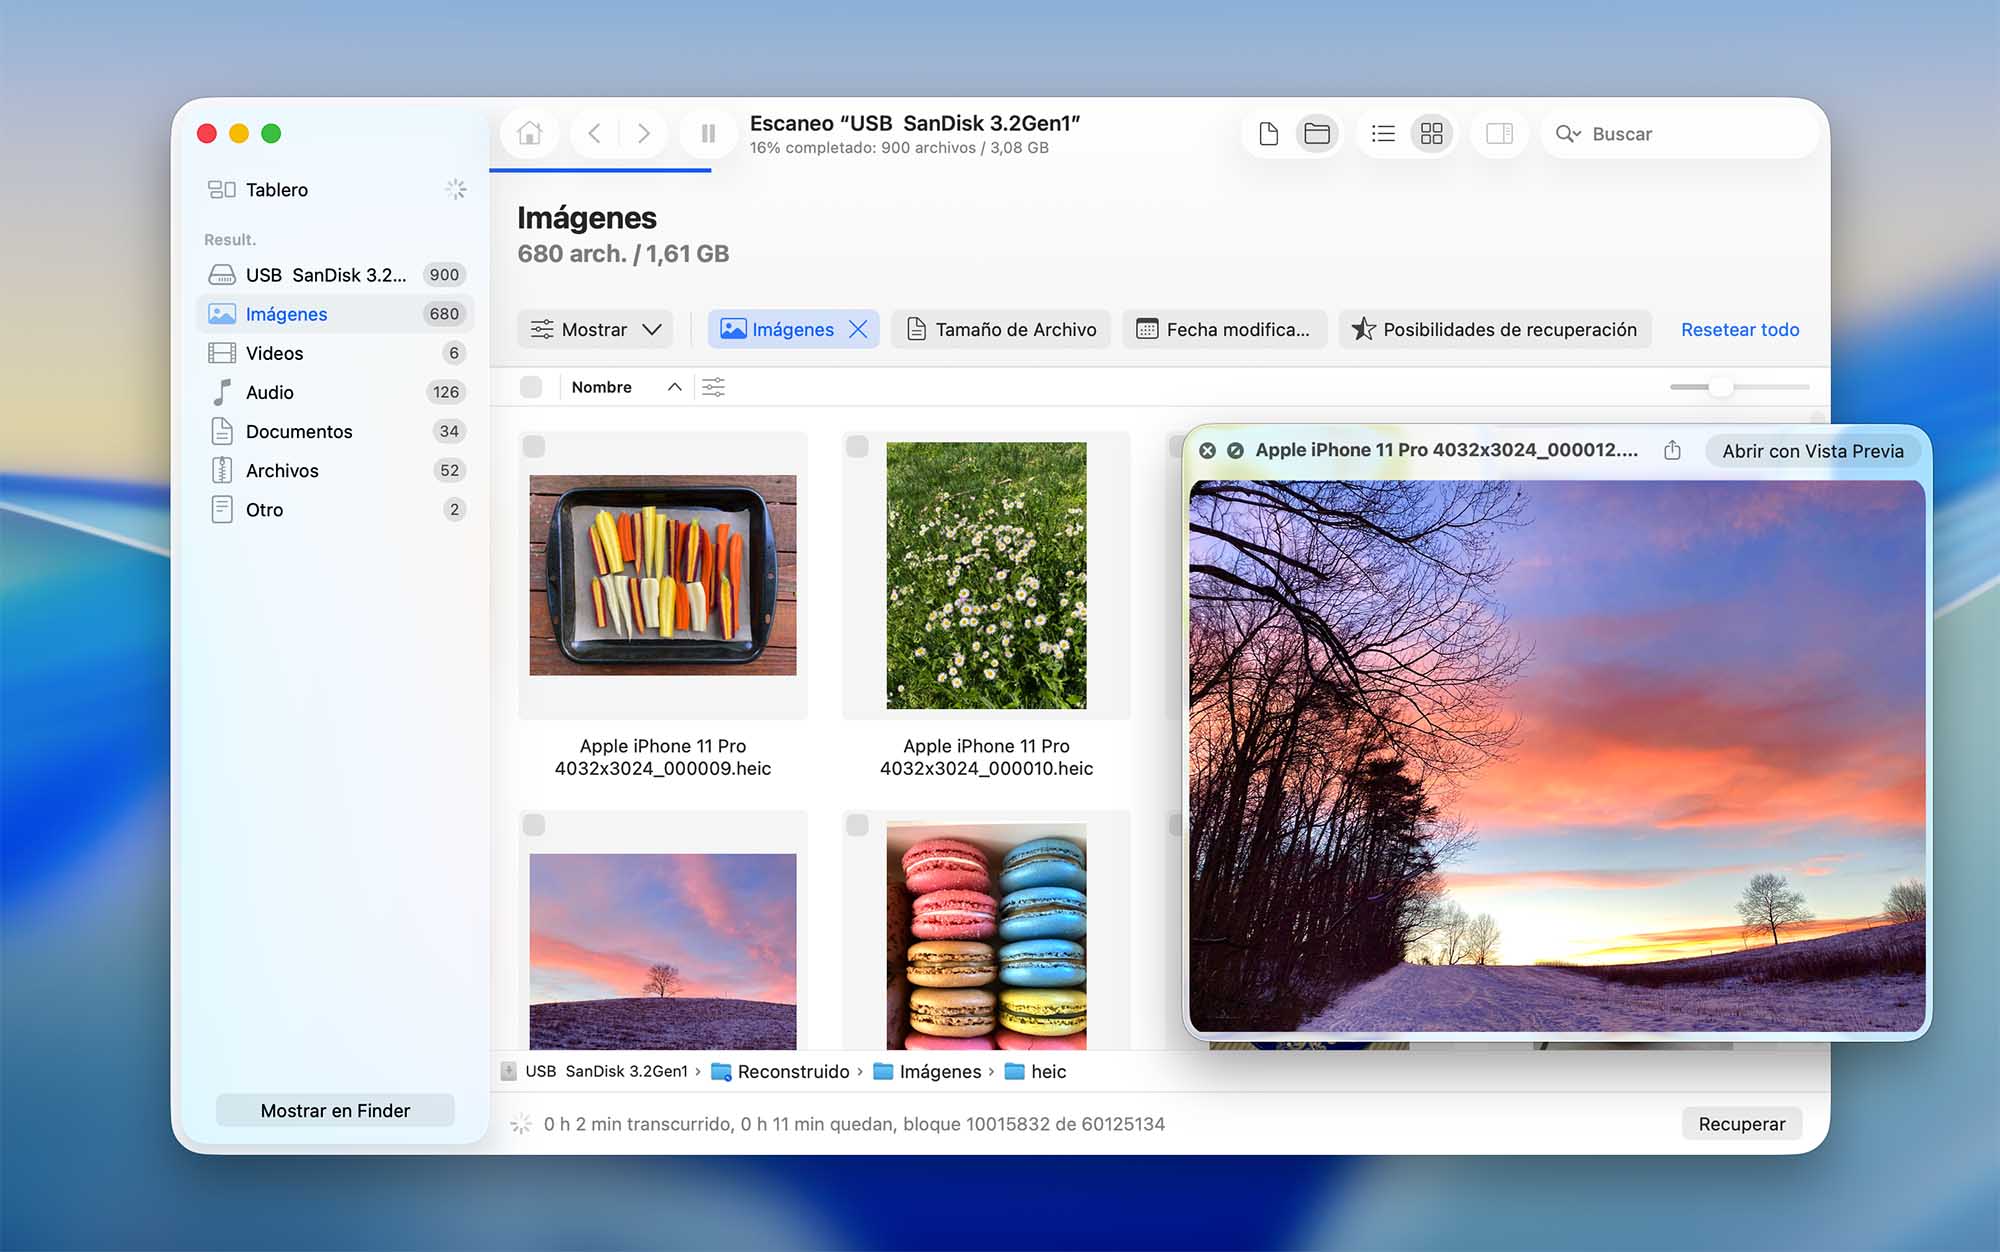Close the preview popup

(x=1207, y=450)
